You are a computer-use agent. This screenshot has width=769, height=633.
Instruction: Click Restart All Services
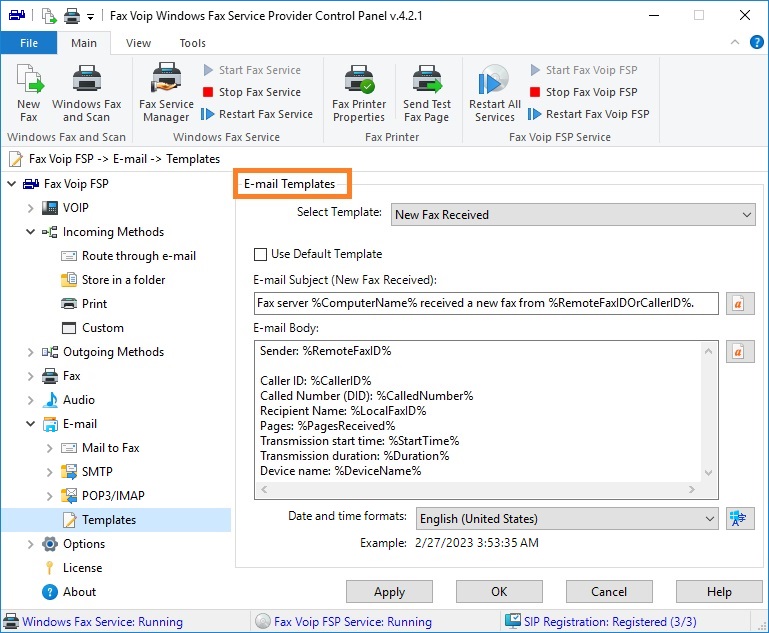point(495,93)
